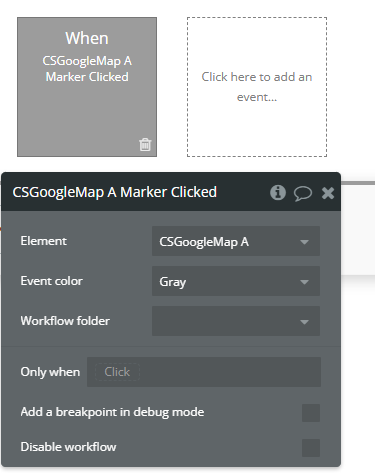Close the CSGoogleMap A Marker Clicked panel
The image size is (375, 473).
point(328,193)
